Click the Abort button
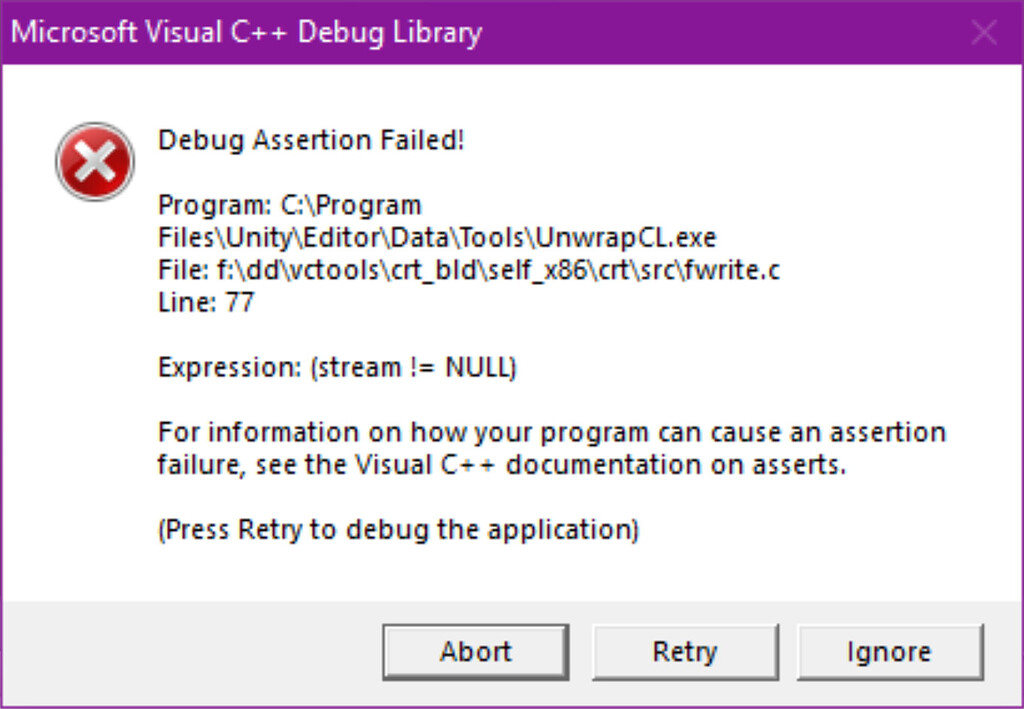This screenshot has height=709, width=1024. (475, 652)
